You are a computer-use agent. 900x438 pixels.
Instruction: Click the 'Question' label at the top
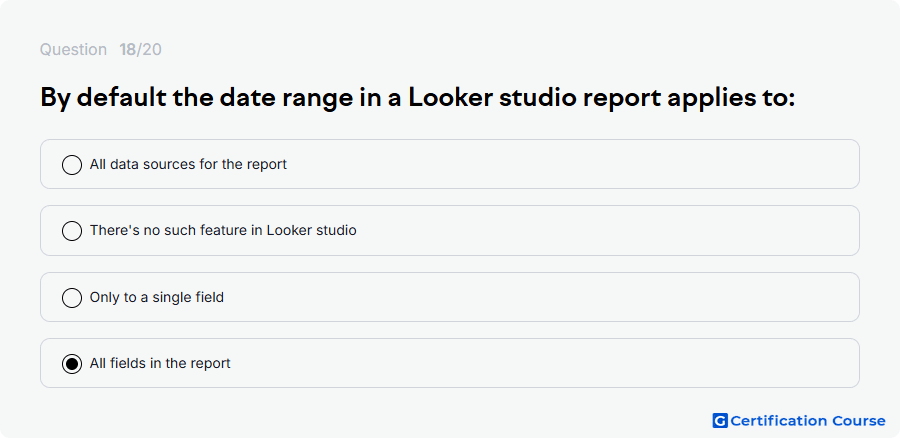tap(73, 50)
